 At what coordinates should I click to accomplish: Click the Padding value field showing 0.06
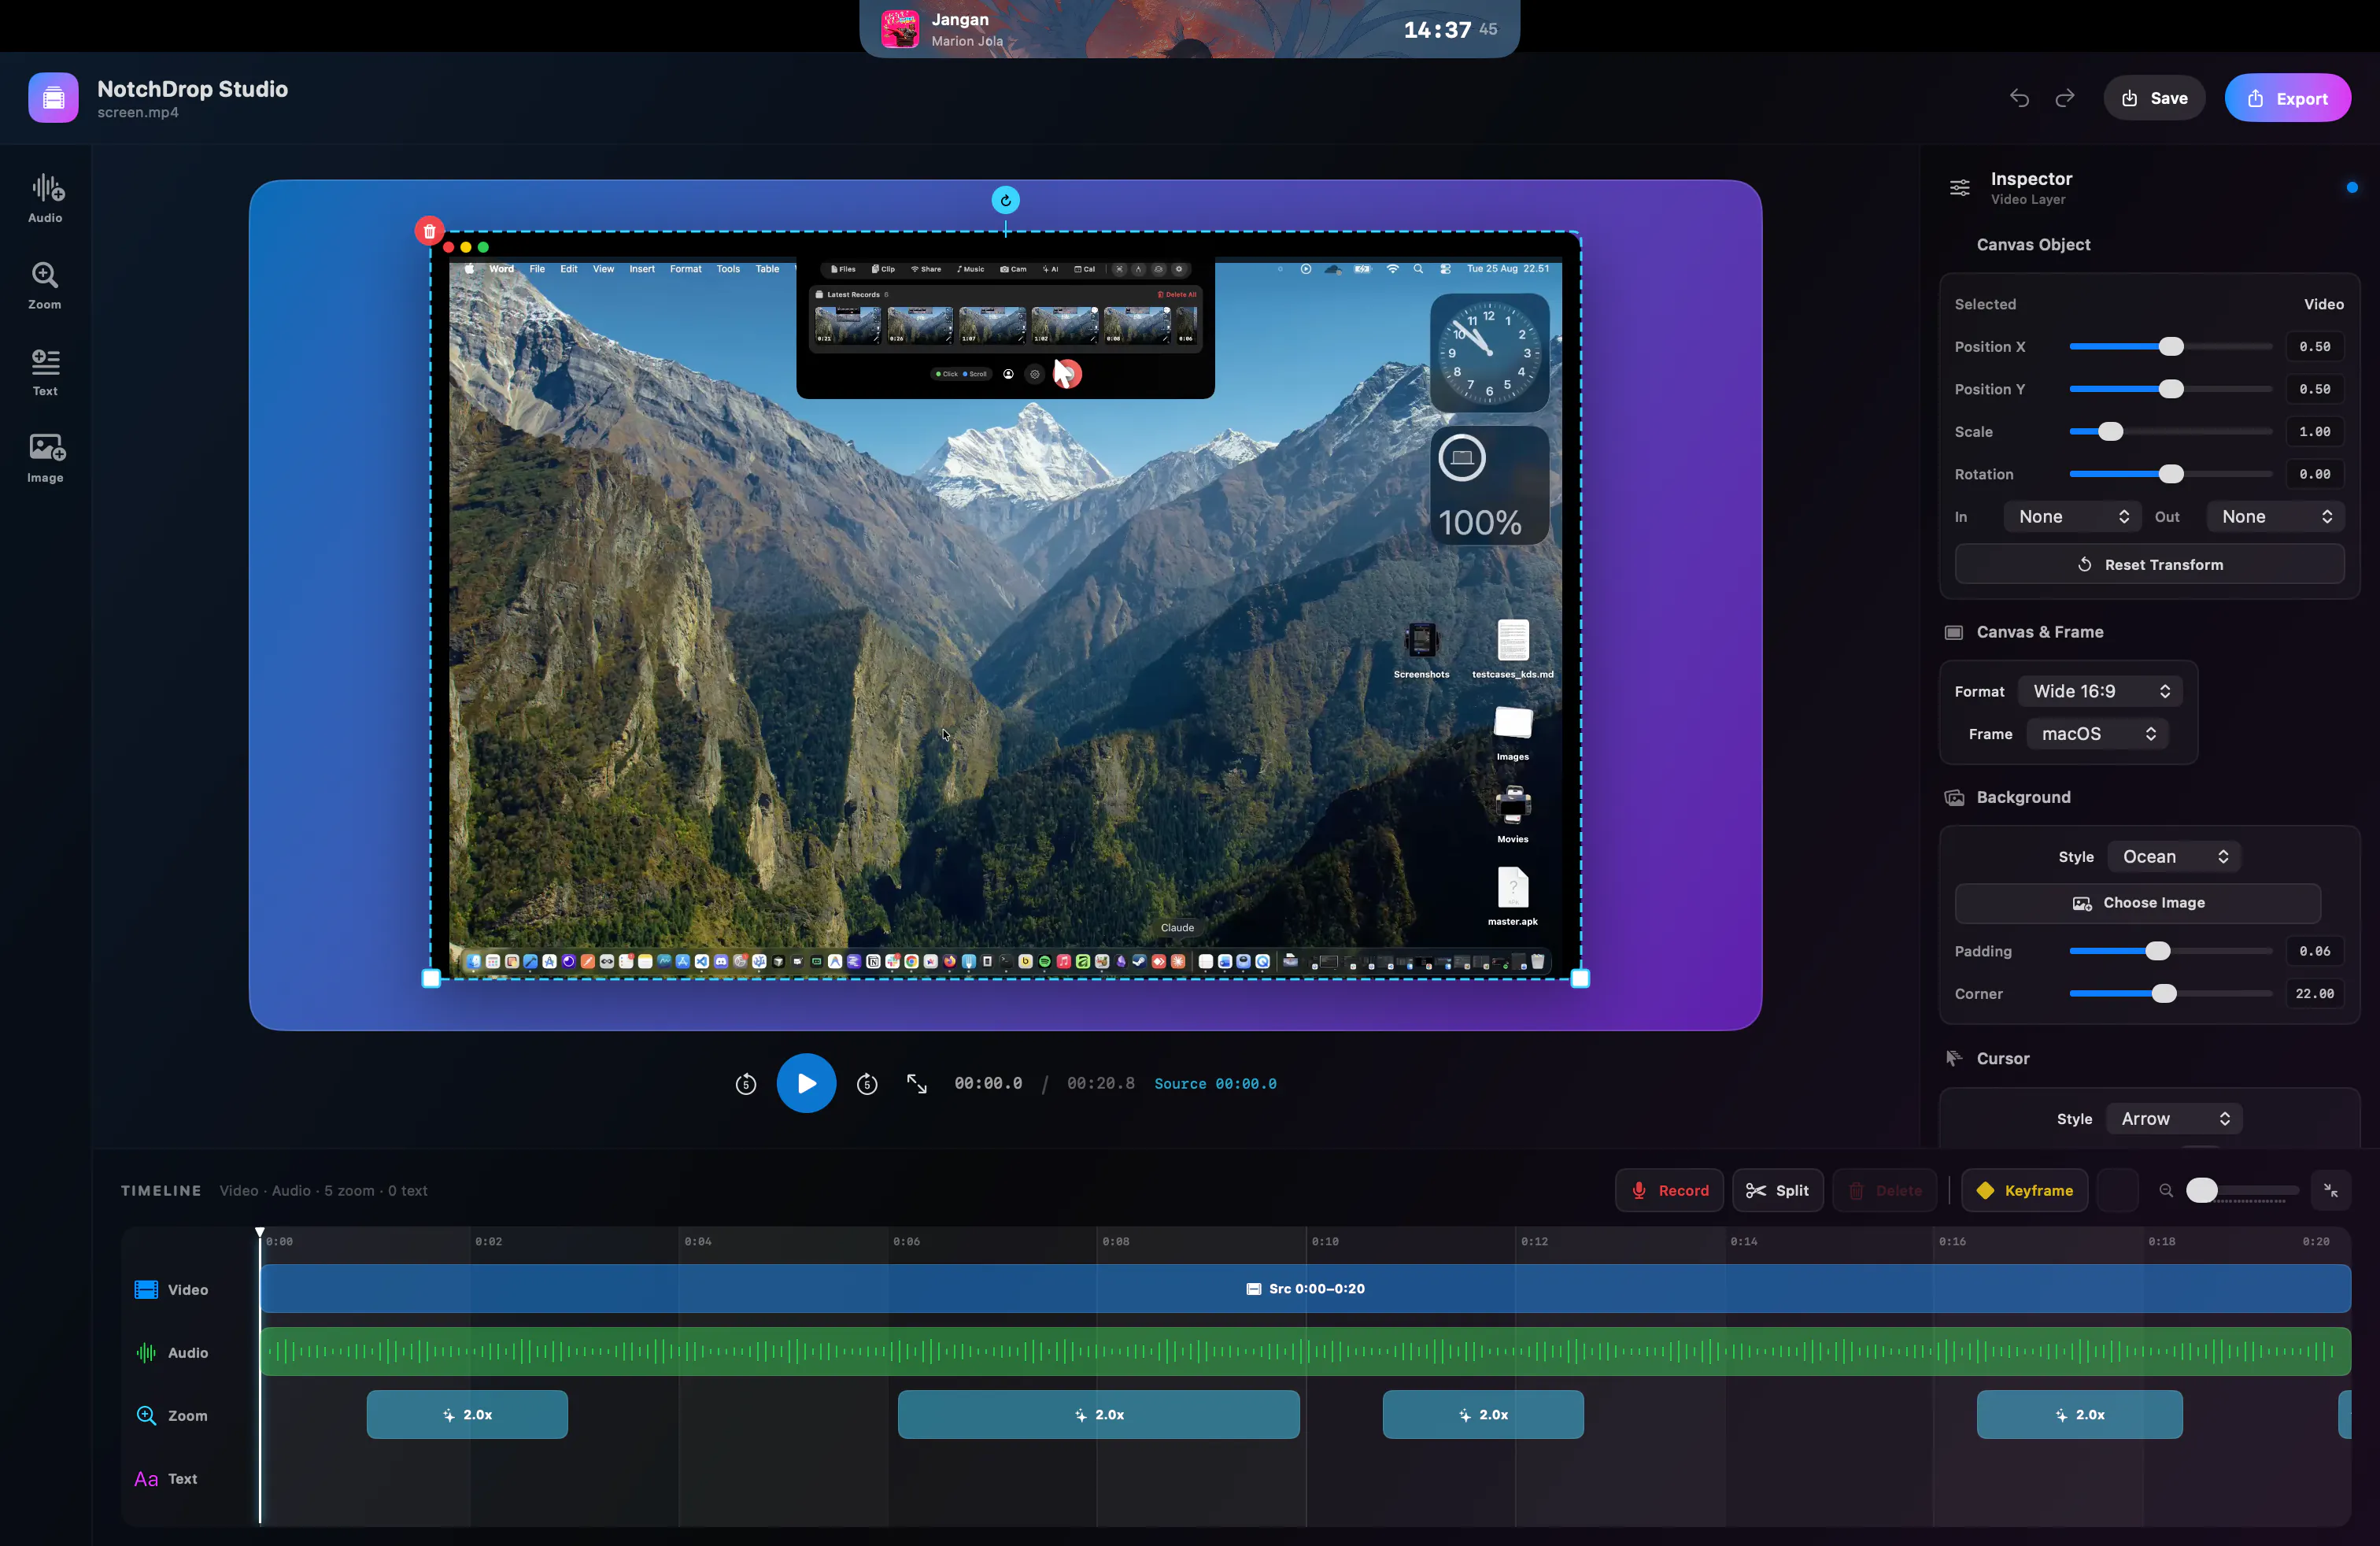2314,951
